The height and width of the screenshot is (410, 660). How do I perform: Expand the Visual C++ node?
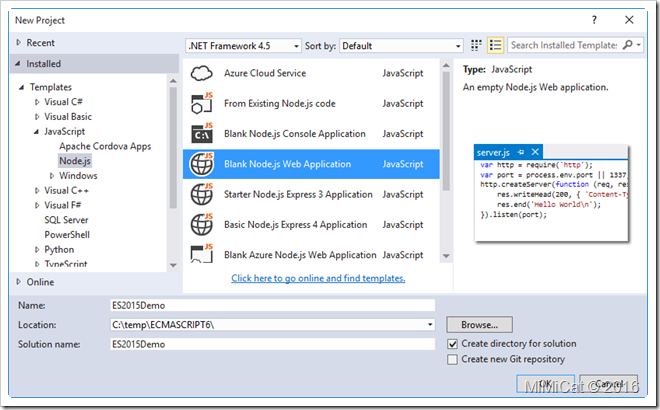pos(37,191)
